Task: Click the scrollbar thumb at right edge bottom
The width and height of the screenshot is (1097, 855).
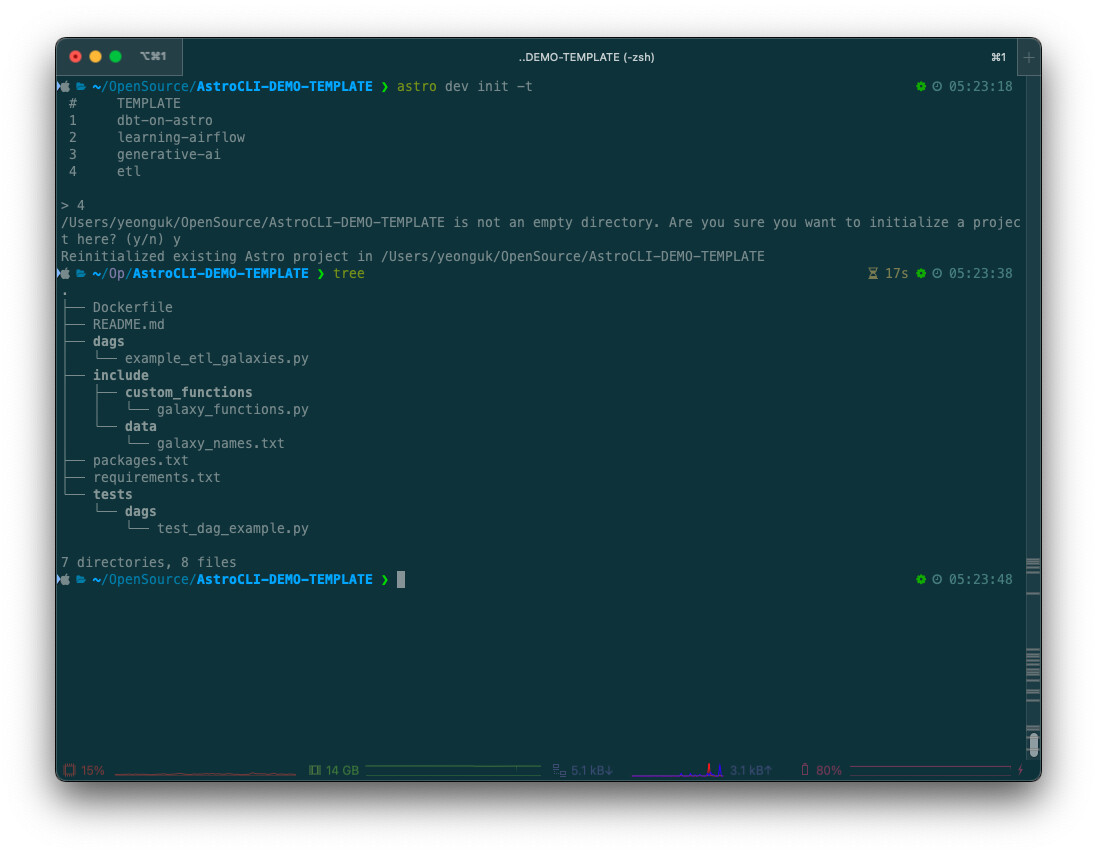Action: point(1033,744)
